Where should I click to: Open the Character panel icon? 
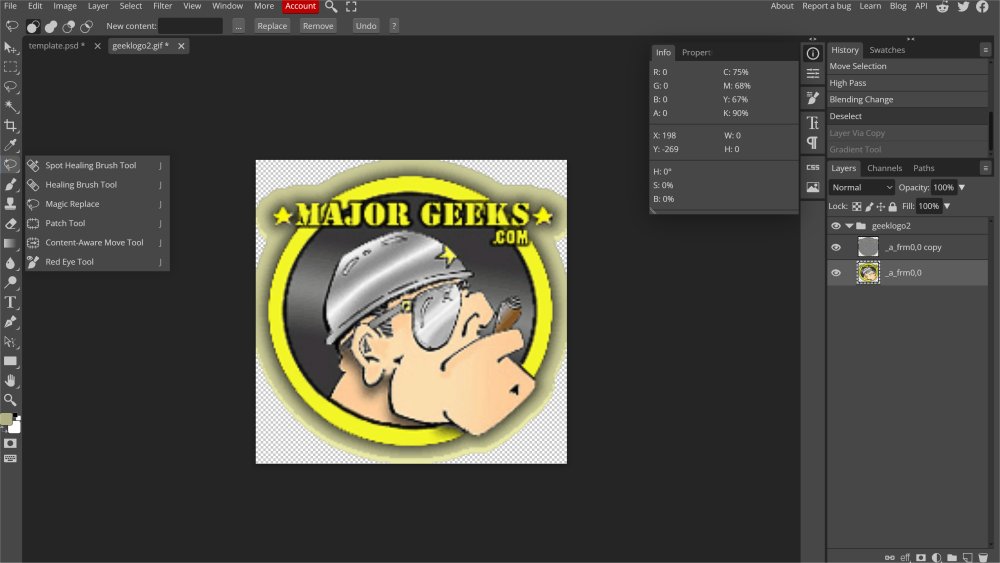[812, 122]
